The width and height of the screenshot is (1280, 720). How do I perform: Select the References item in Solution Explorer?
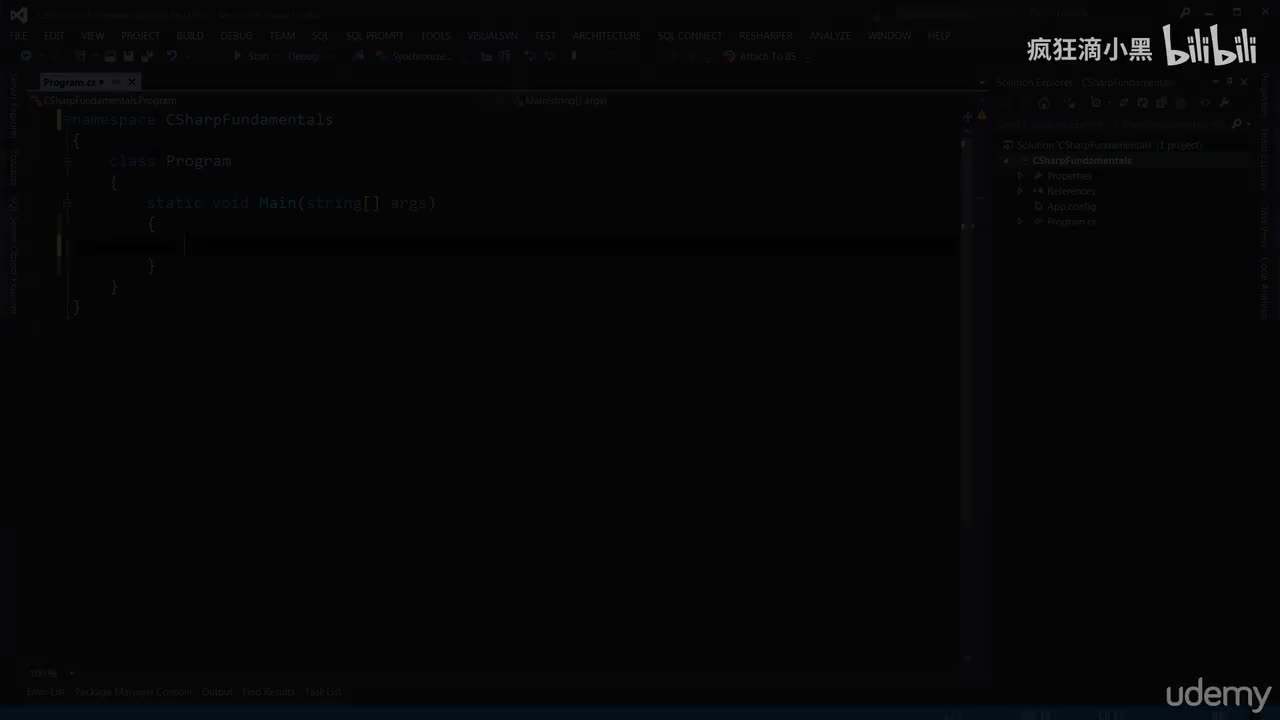pyautogui.click(x=1071, y=191)
